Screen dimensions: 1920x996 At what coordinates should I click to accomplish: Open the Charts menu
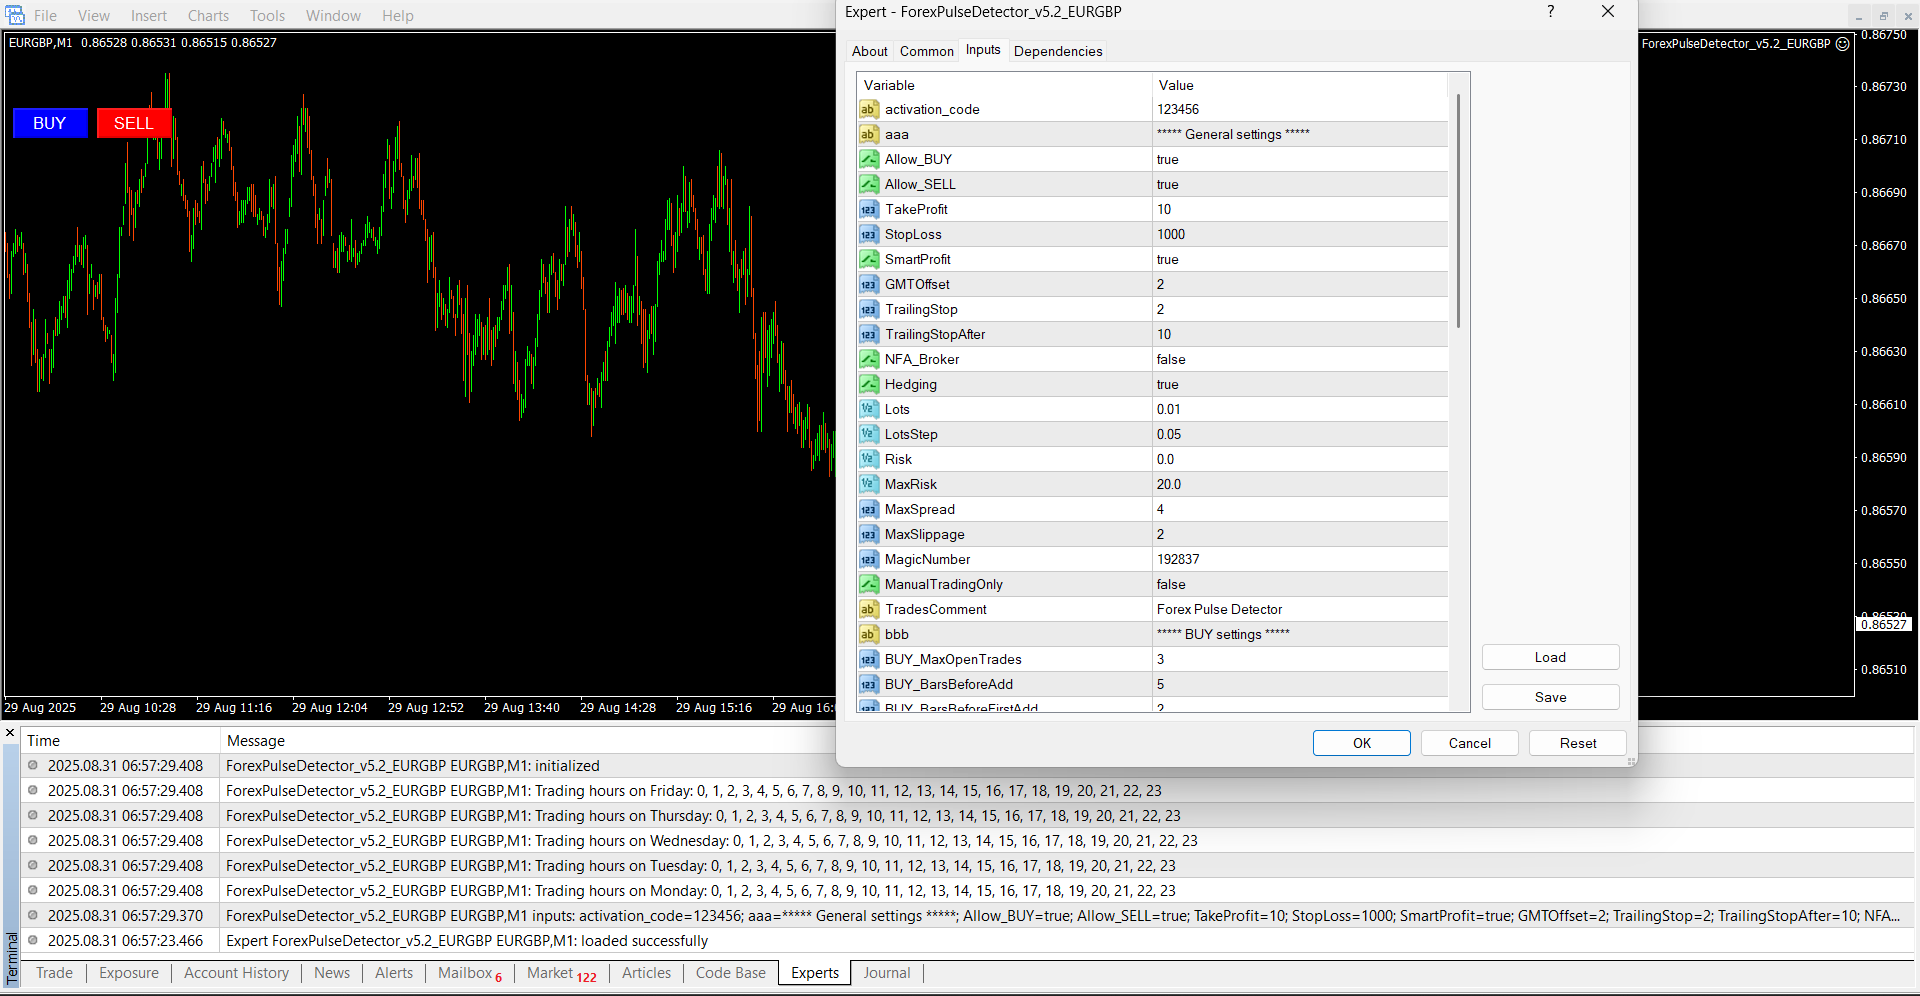tap(208, 16)
